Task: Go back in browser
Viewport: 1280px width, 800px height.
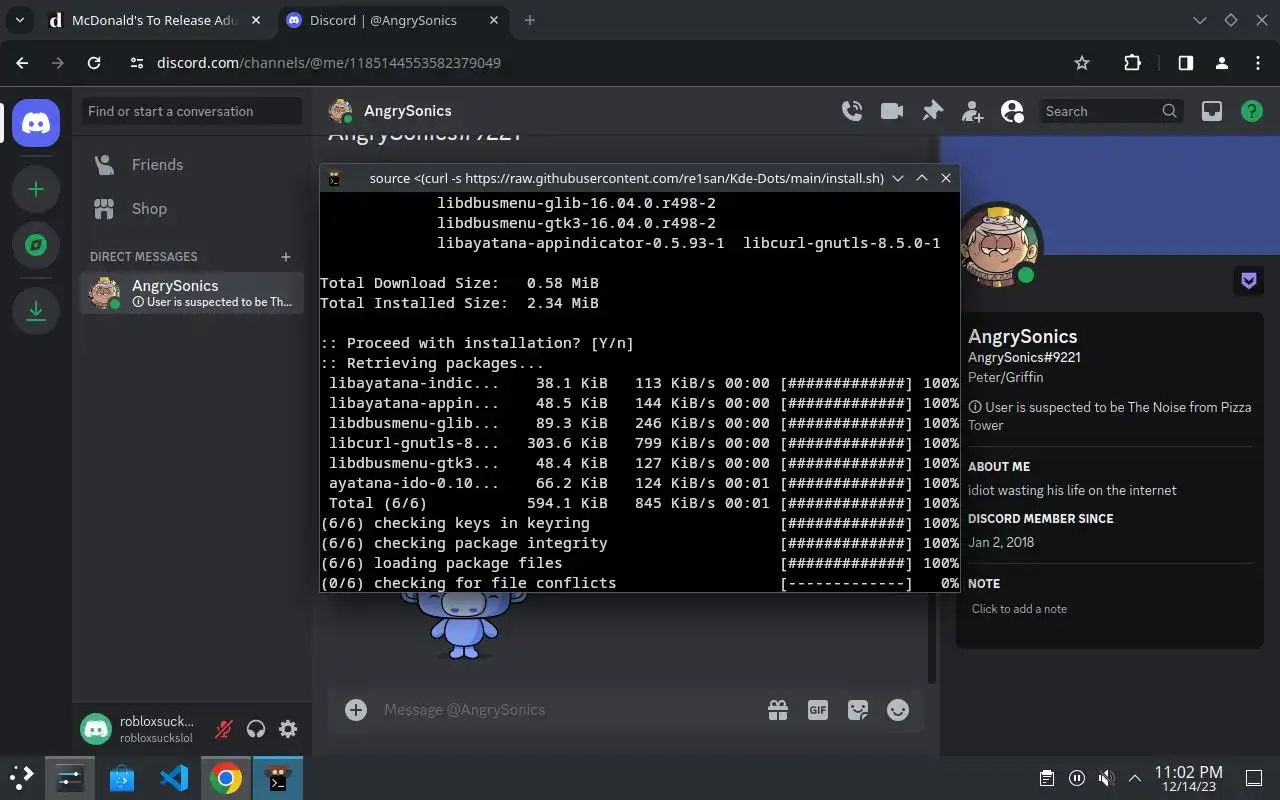Action: click(22, 63)
